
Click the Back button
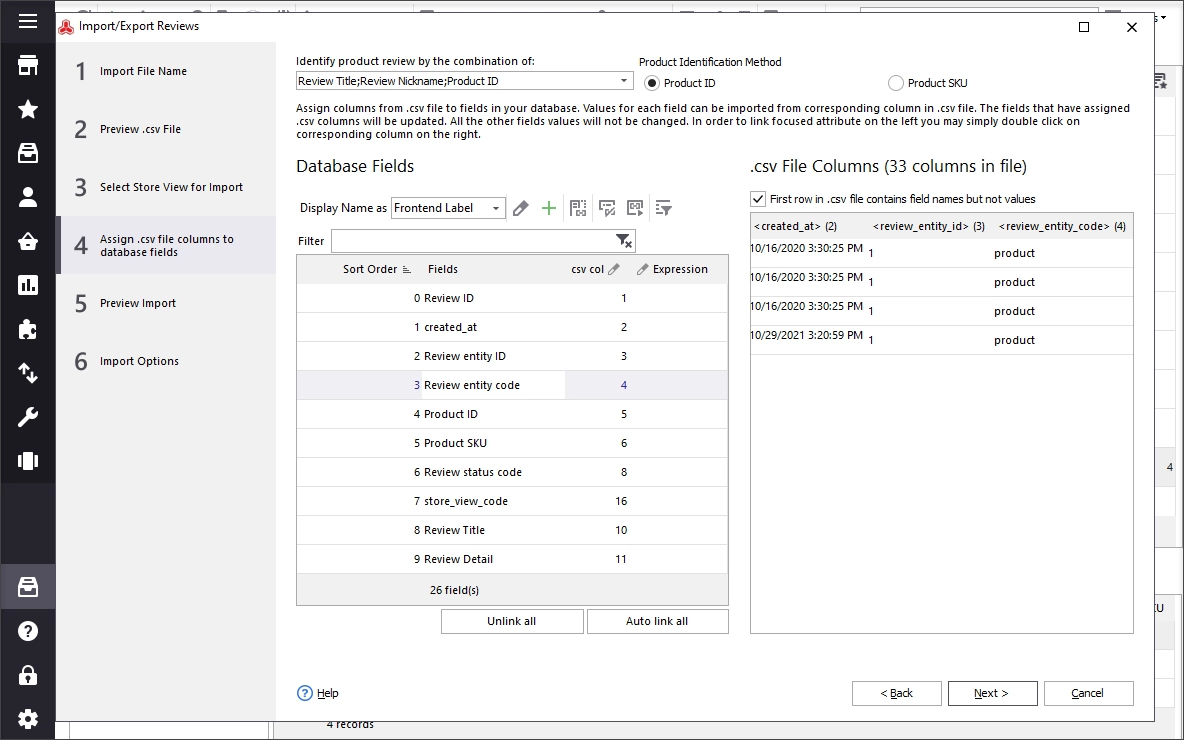point(896,693)
